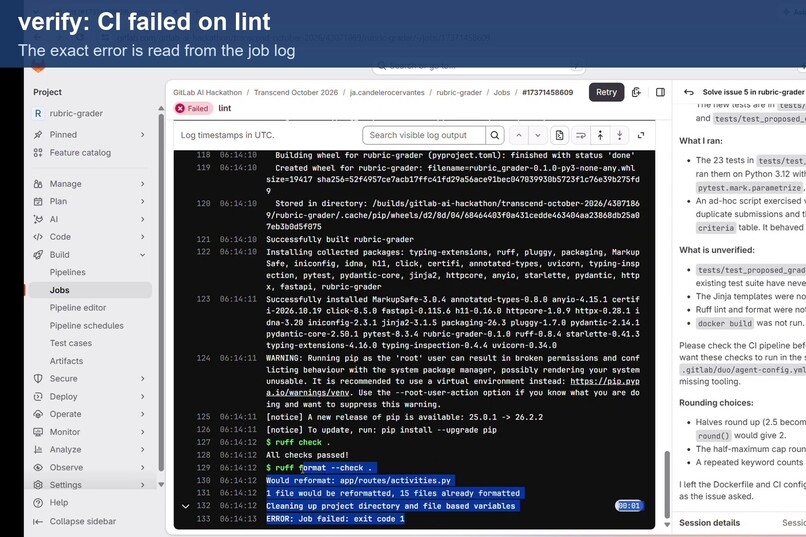Expand the AI menu

(x=90, y=219)
